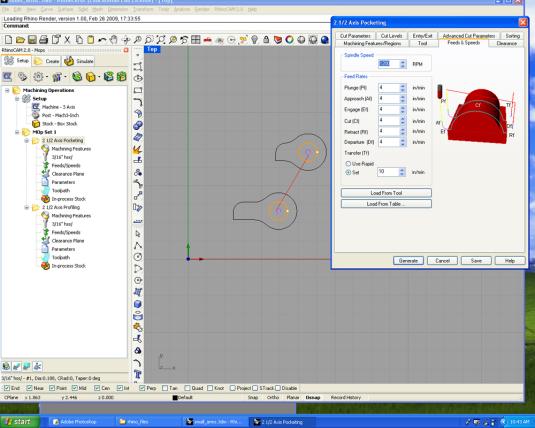Click the first icon below the Mops tree
The width and height of the screenshot is (535, 428).
6,367
